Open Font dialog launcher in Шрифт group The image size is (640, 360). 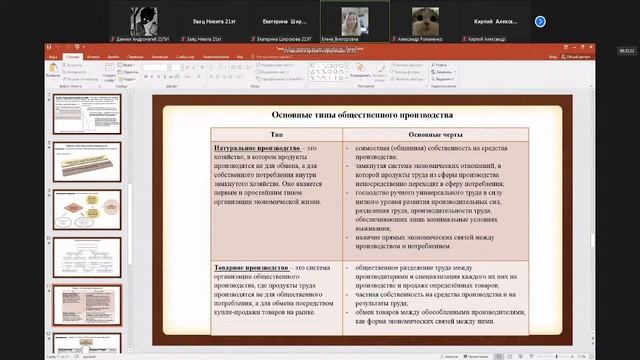click(x=204, y=87)
